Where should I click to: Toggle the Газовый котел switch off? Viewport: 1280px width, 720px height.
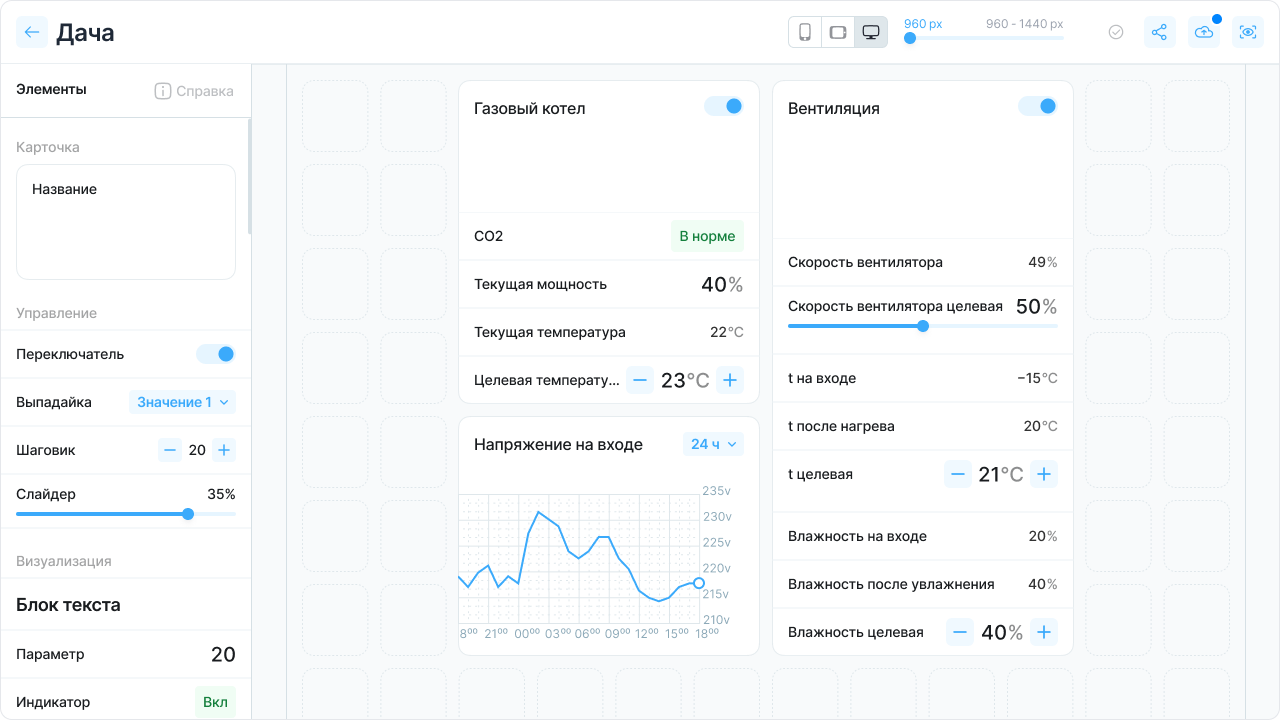(x=724, y=106)
